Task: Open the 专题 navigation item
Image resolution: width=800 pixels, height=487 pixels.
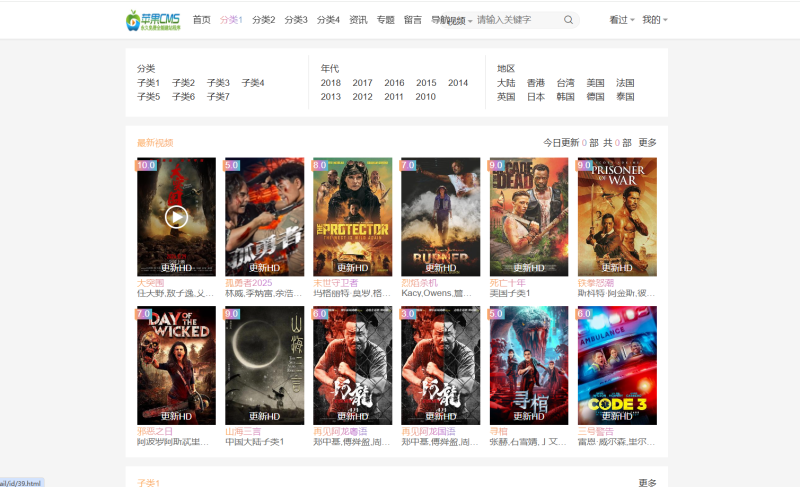Action: click(385, 20)
